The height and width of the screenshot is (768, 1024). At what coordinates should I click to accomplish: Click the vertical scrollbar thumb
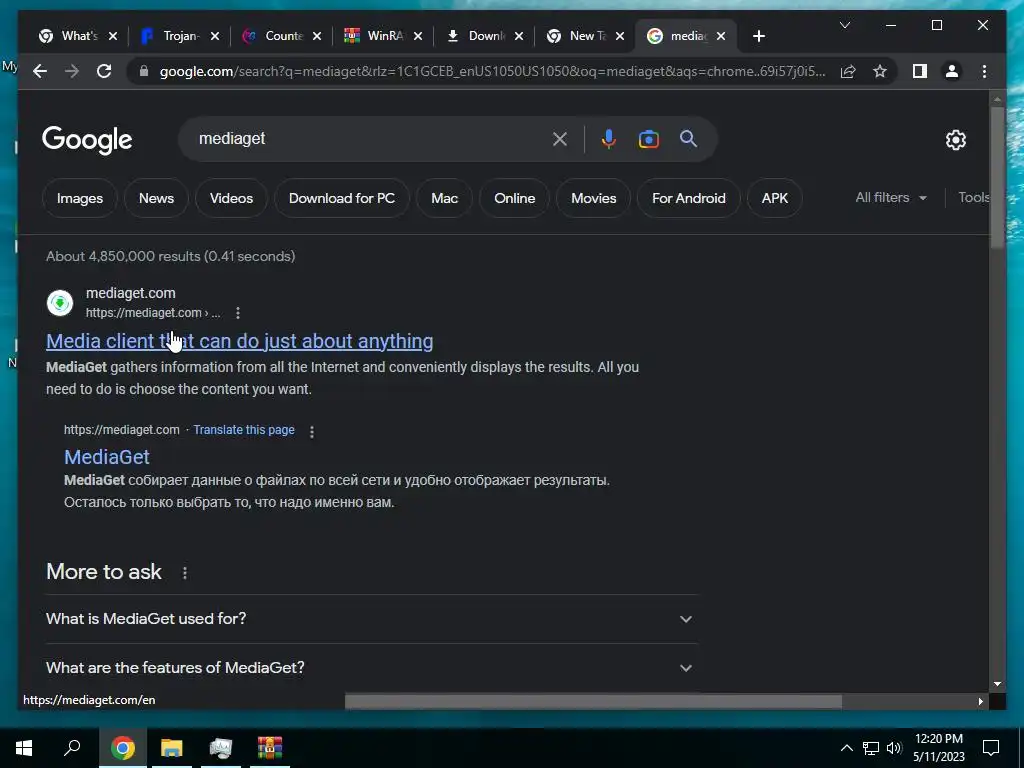click(997, 178)
